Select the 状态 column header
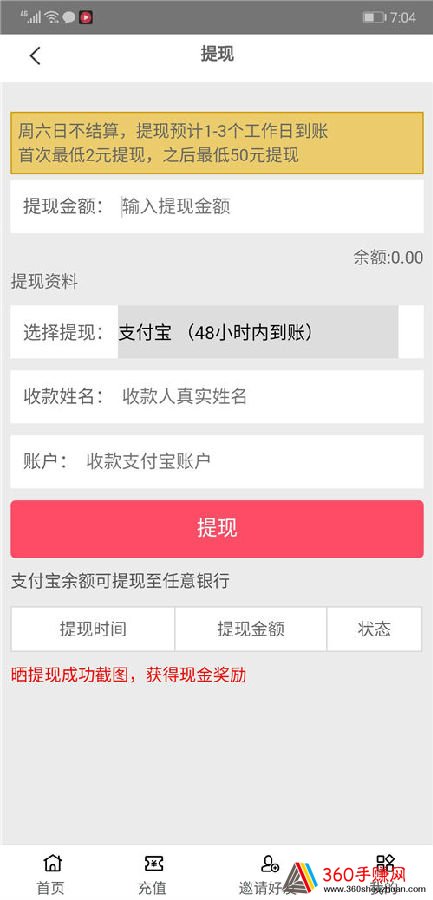Image resolution: width=433 pixels, height=900 pixels. [x=374, y=629]
